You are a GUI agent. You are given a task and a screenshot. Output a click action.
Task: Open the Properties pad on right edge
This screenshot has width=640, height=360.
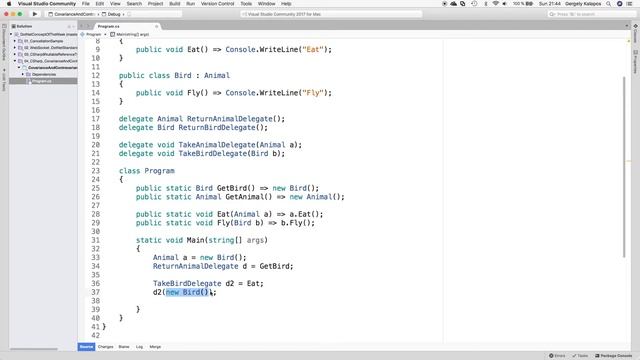coord(636,62)
